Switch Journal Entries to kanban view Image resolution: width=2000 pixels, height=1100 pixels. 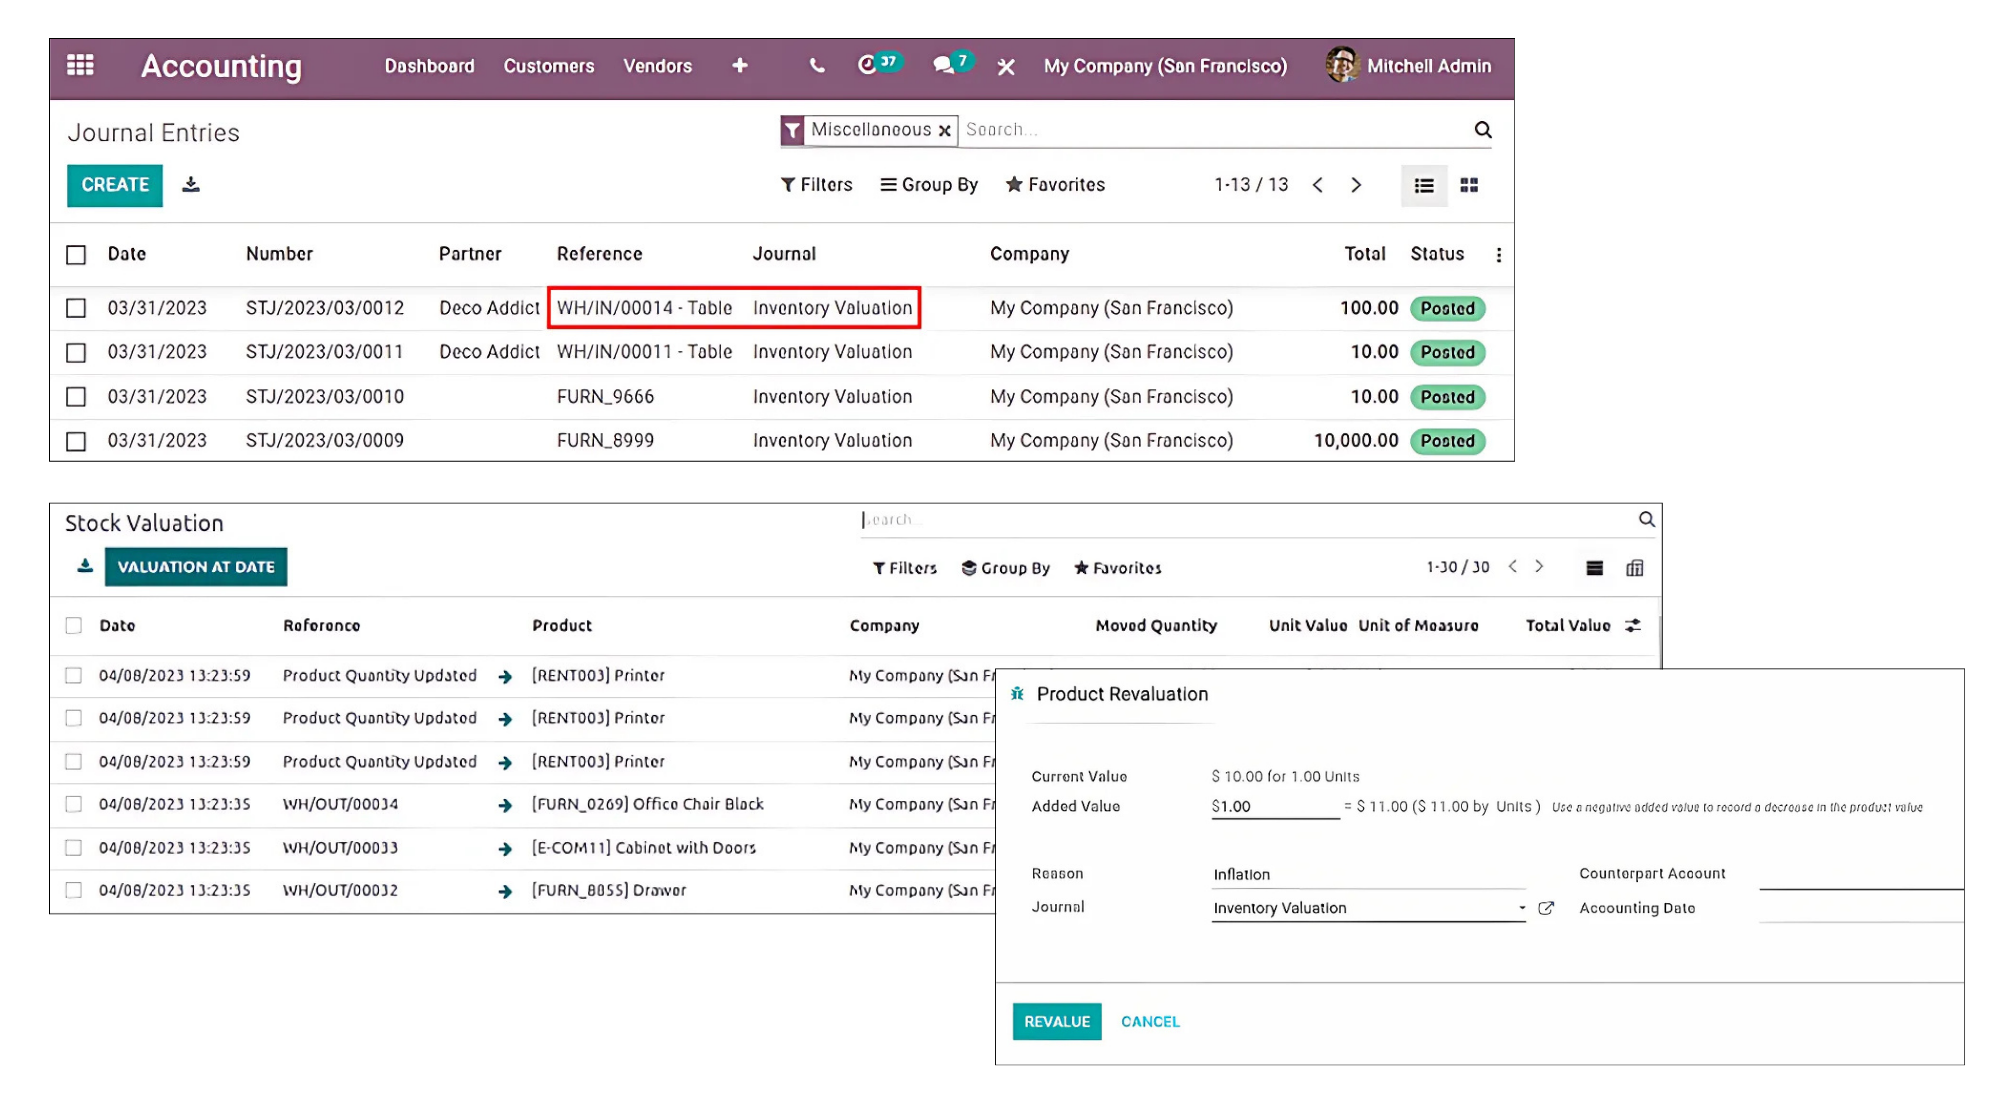pyautogui.click(x=1469, y=185)
